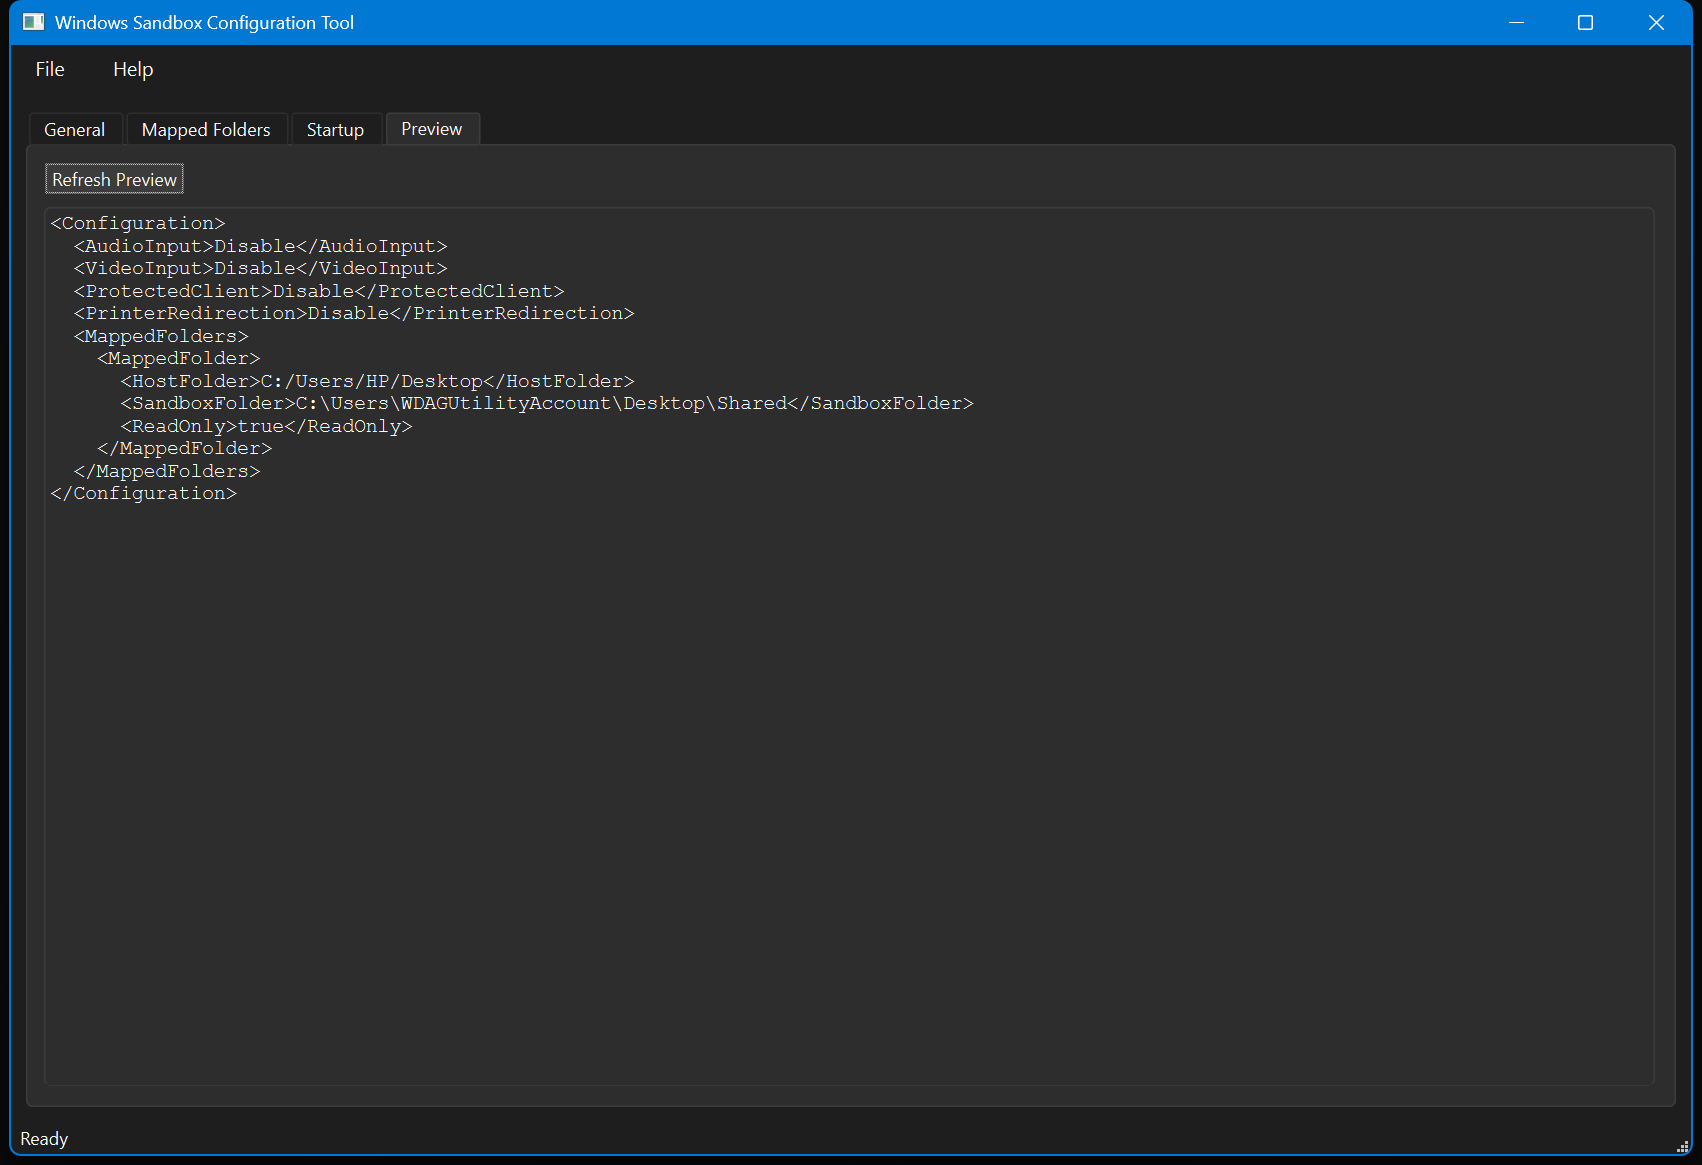Image resolution: width=1702 pixels, height=1165 pixels.
Task: Click the closing </Configuration> line
Action: (144, 493)
